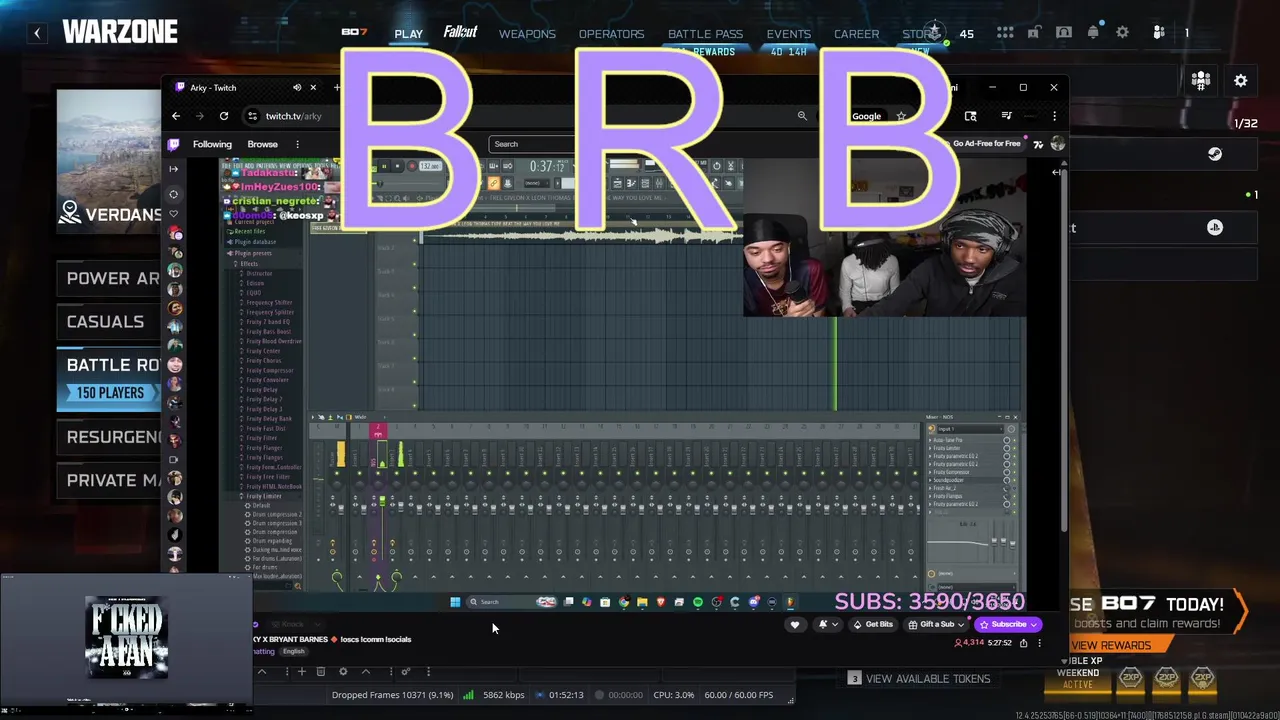Image resolution: width=1280 pixels, height=720 pixels.
Task: Switch to the WEAPONS tab
Action: coord(527,34)
